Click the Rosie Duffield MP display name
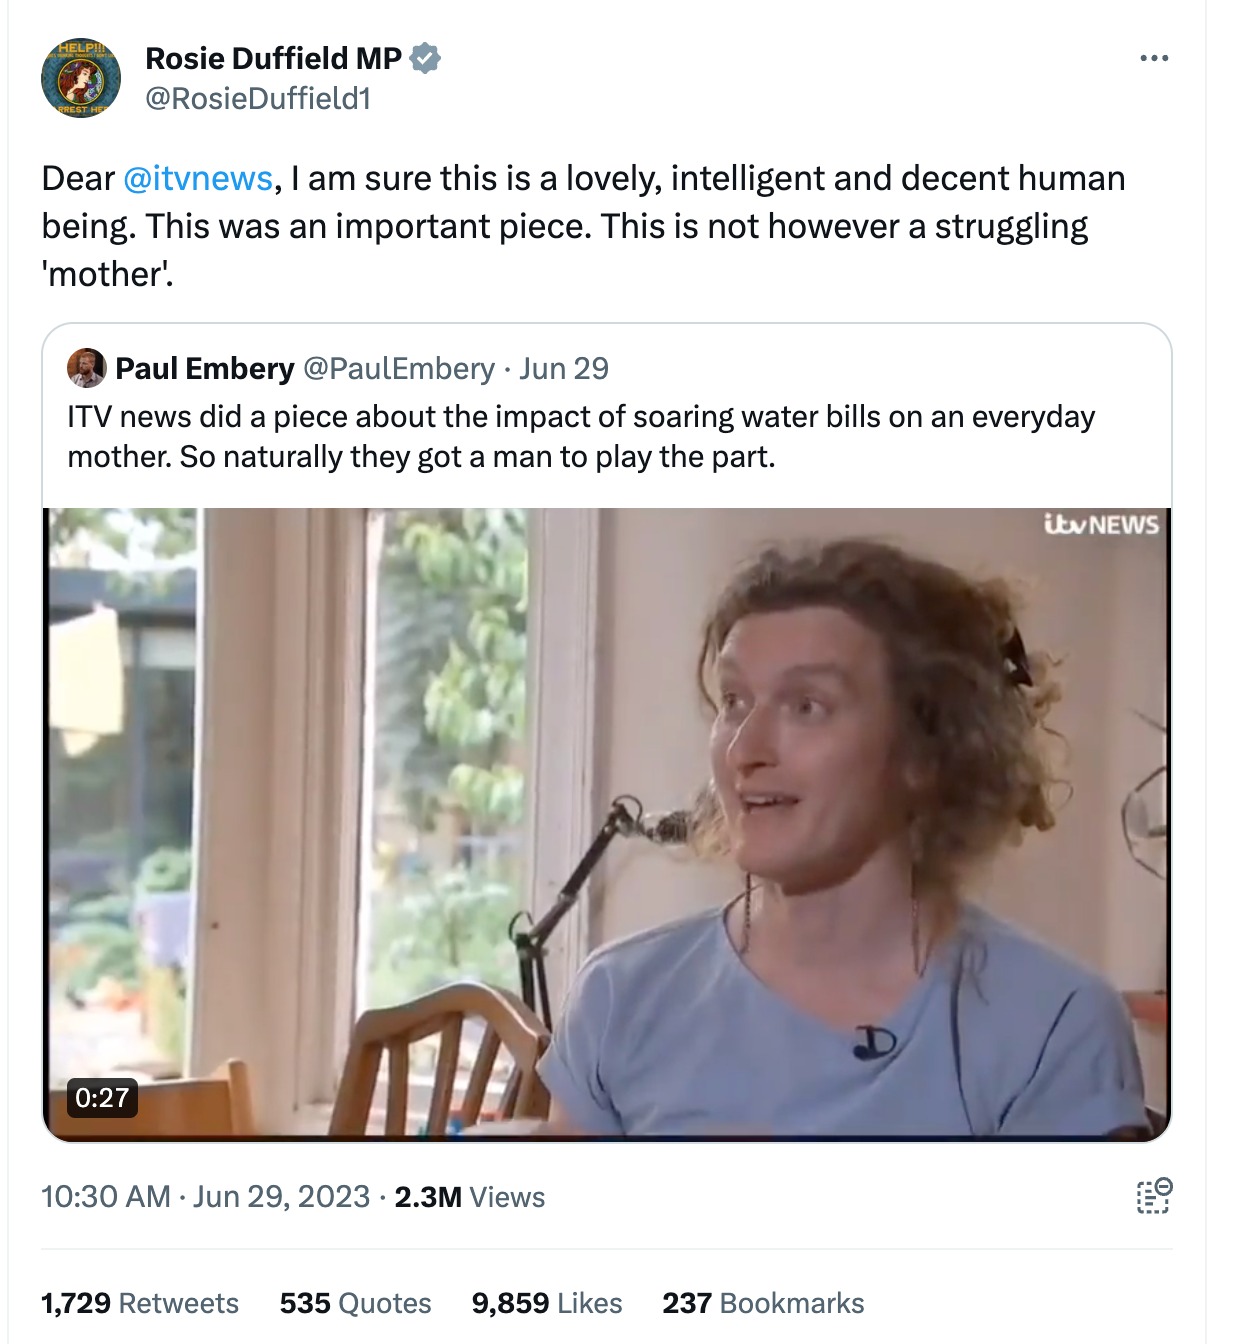The height and width of the screenshot is (1344, 1244). 273,59
